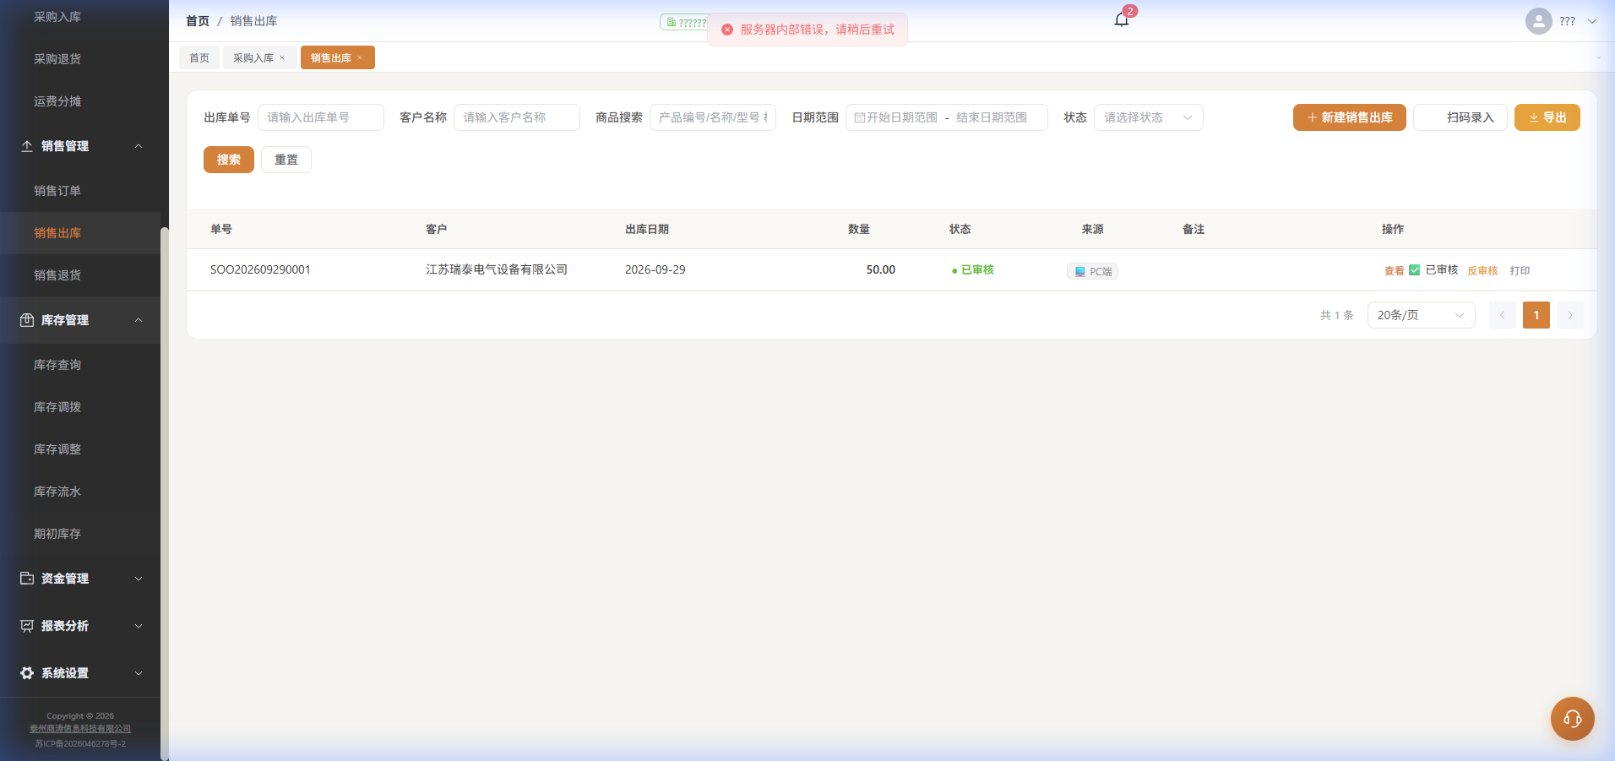Viewport: 1615px width, 761px height.
Task: Expand the 资金管理 menu chevron
Action: click(x=138, y=578)
